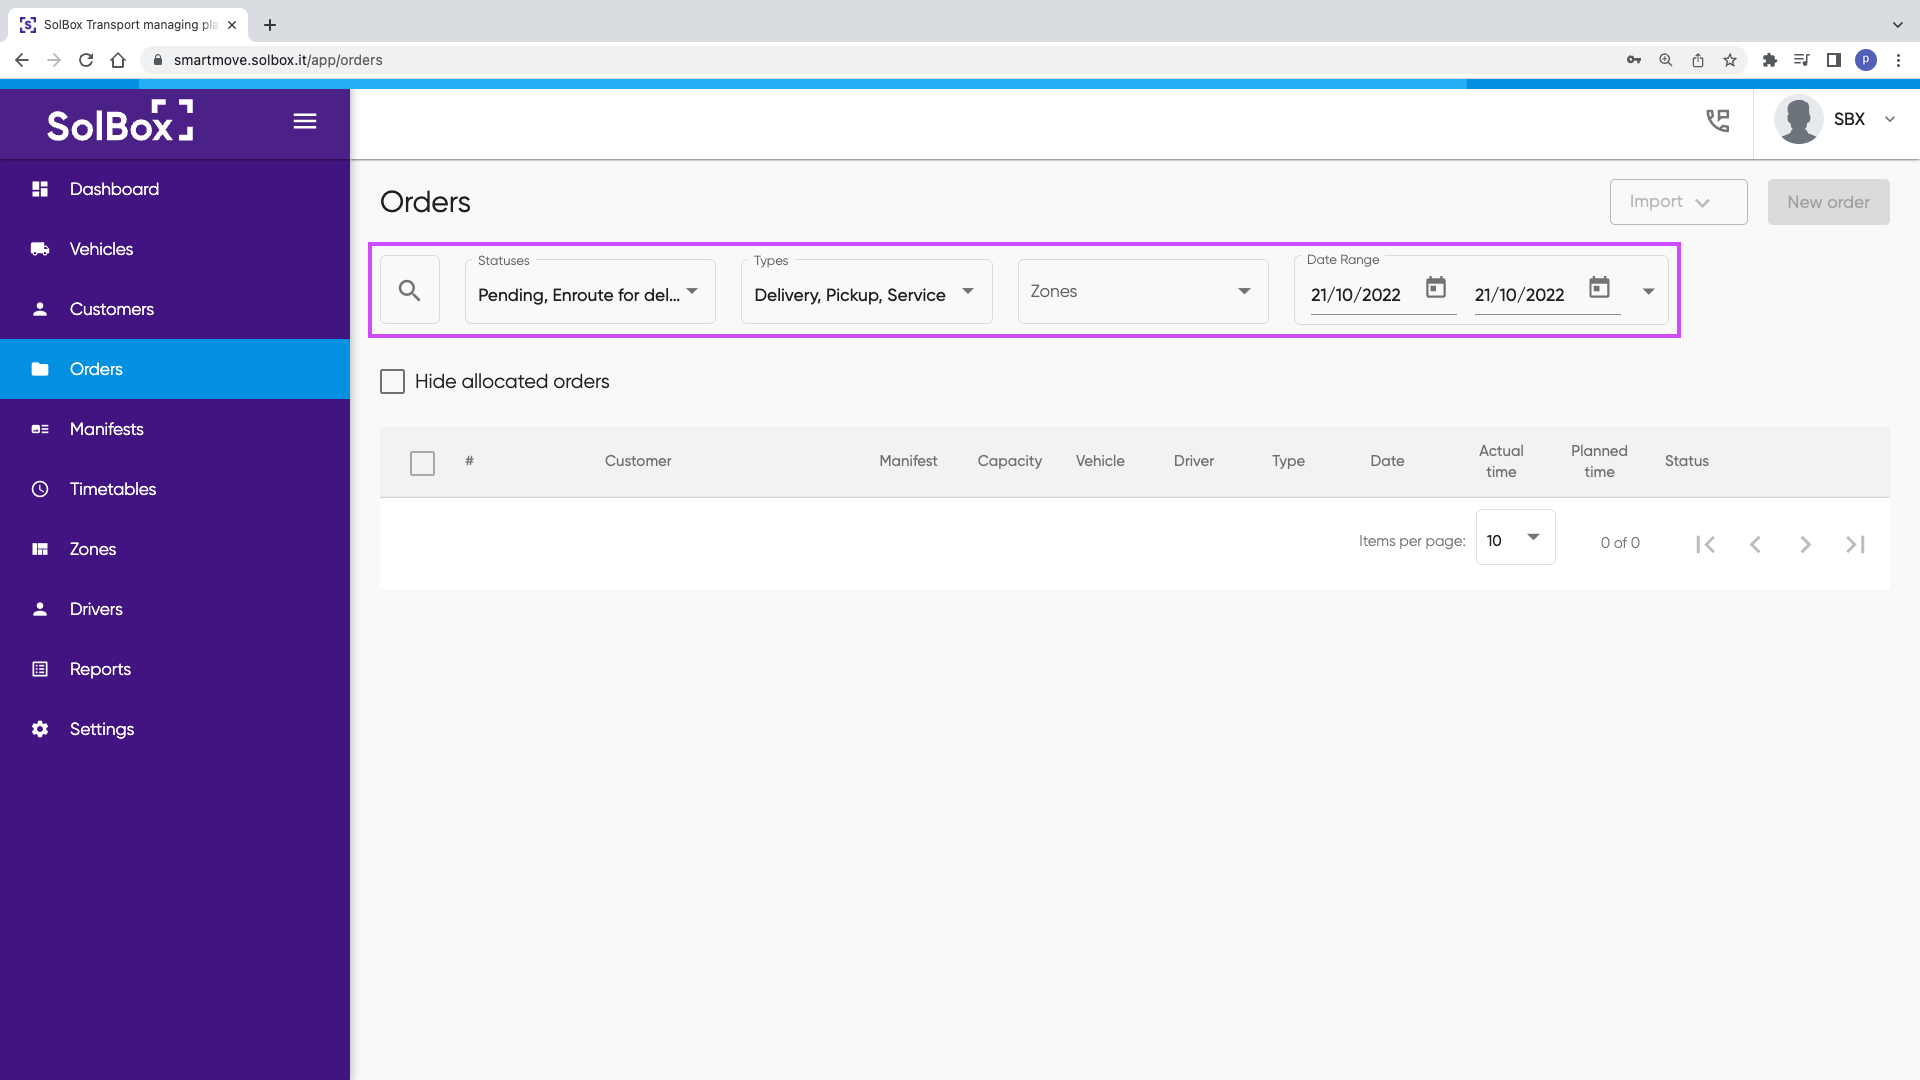The height and width of the screenshot is (1080, 1920).
Task: Open the Vehicles menu item
Action: tap(175, 249)
